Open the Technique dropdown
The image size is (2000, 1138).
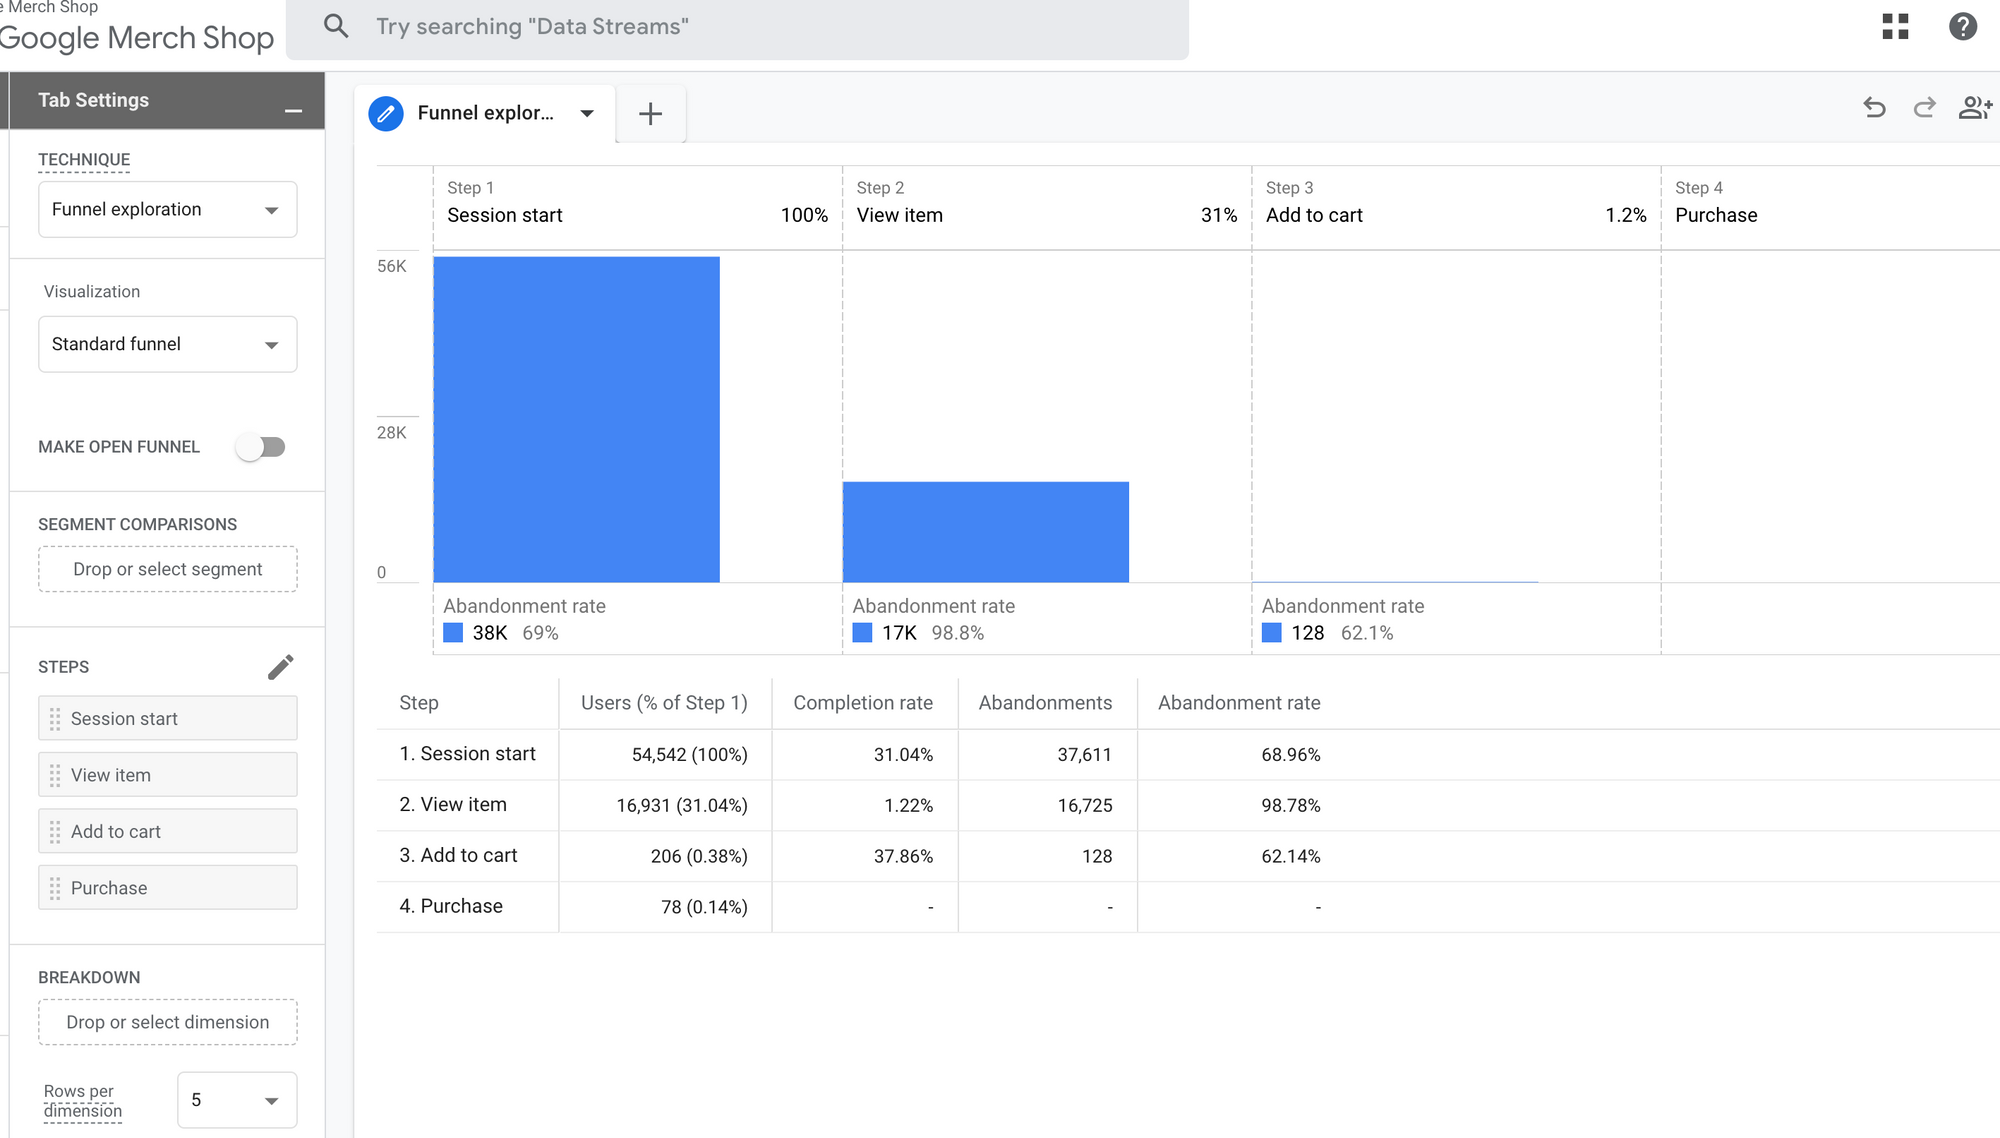tap(167, 209)
